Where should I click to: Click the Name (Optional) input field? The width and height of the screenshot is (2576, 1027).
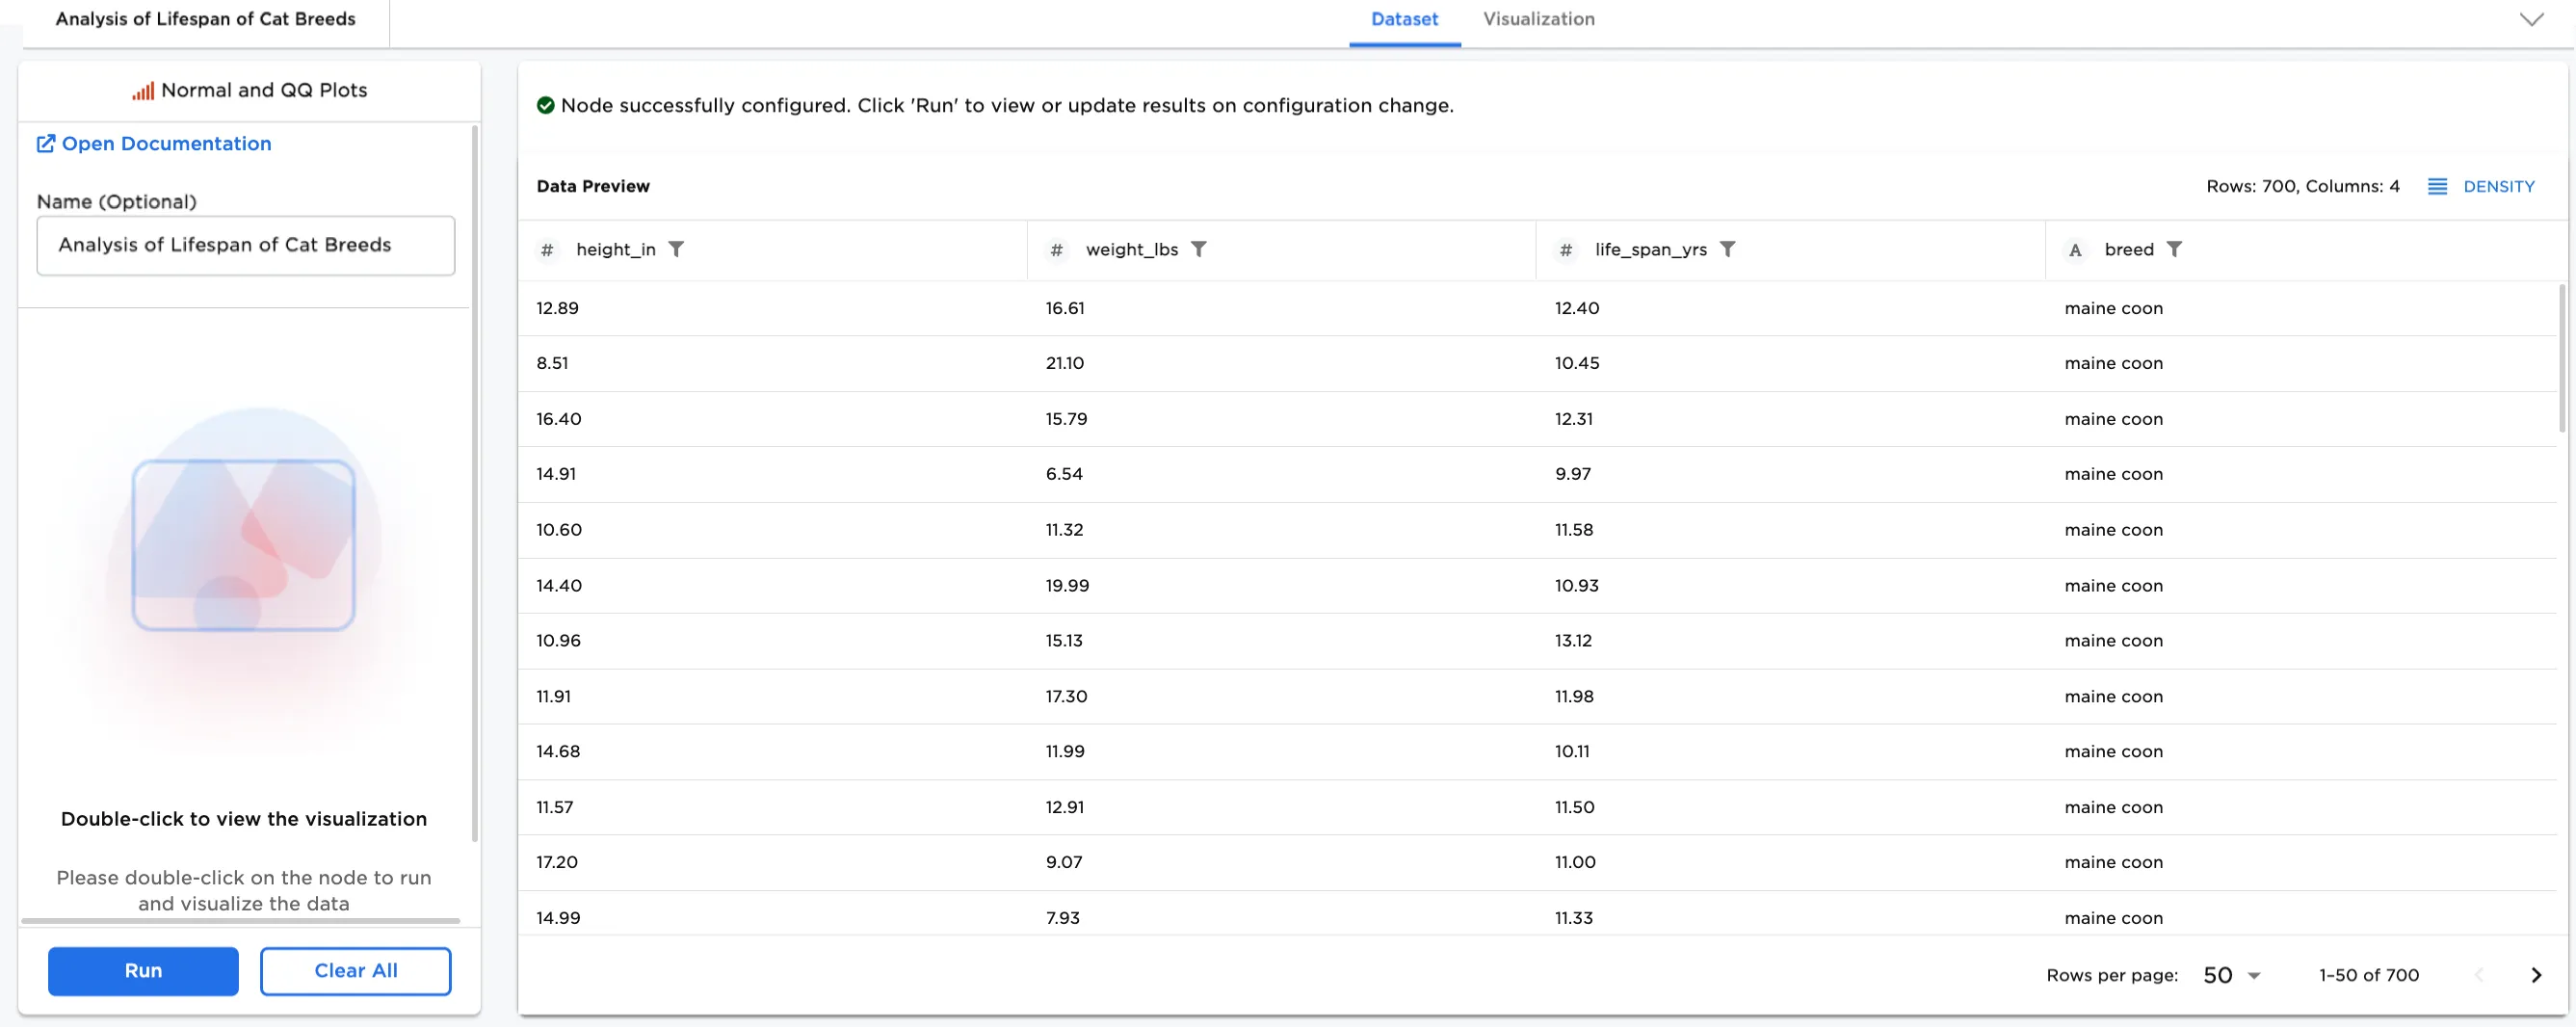point(246,245)
